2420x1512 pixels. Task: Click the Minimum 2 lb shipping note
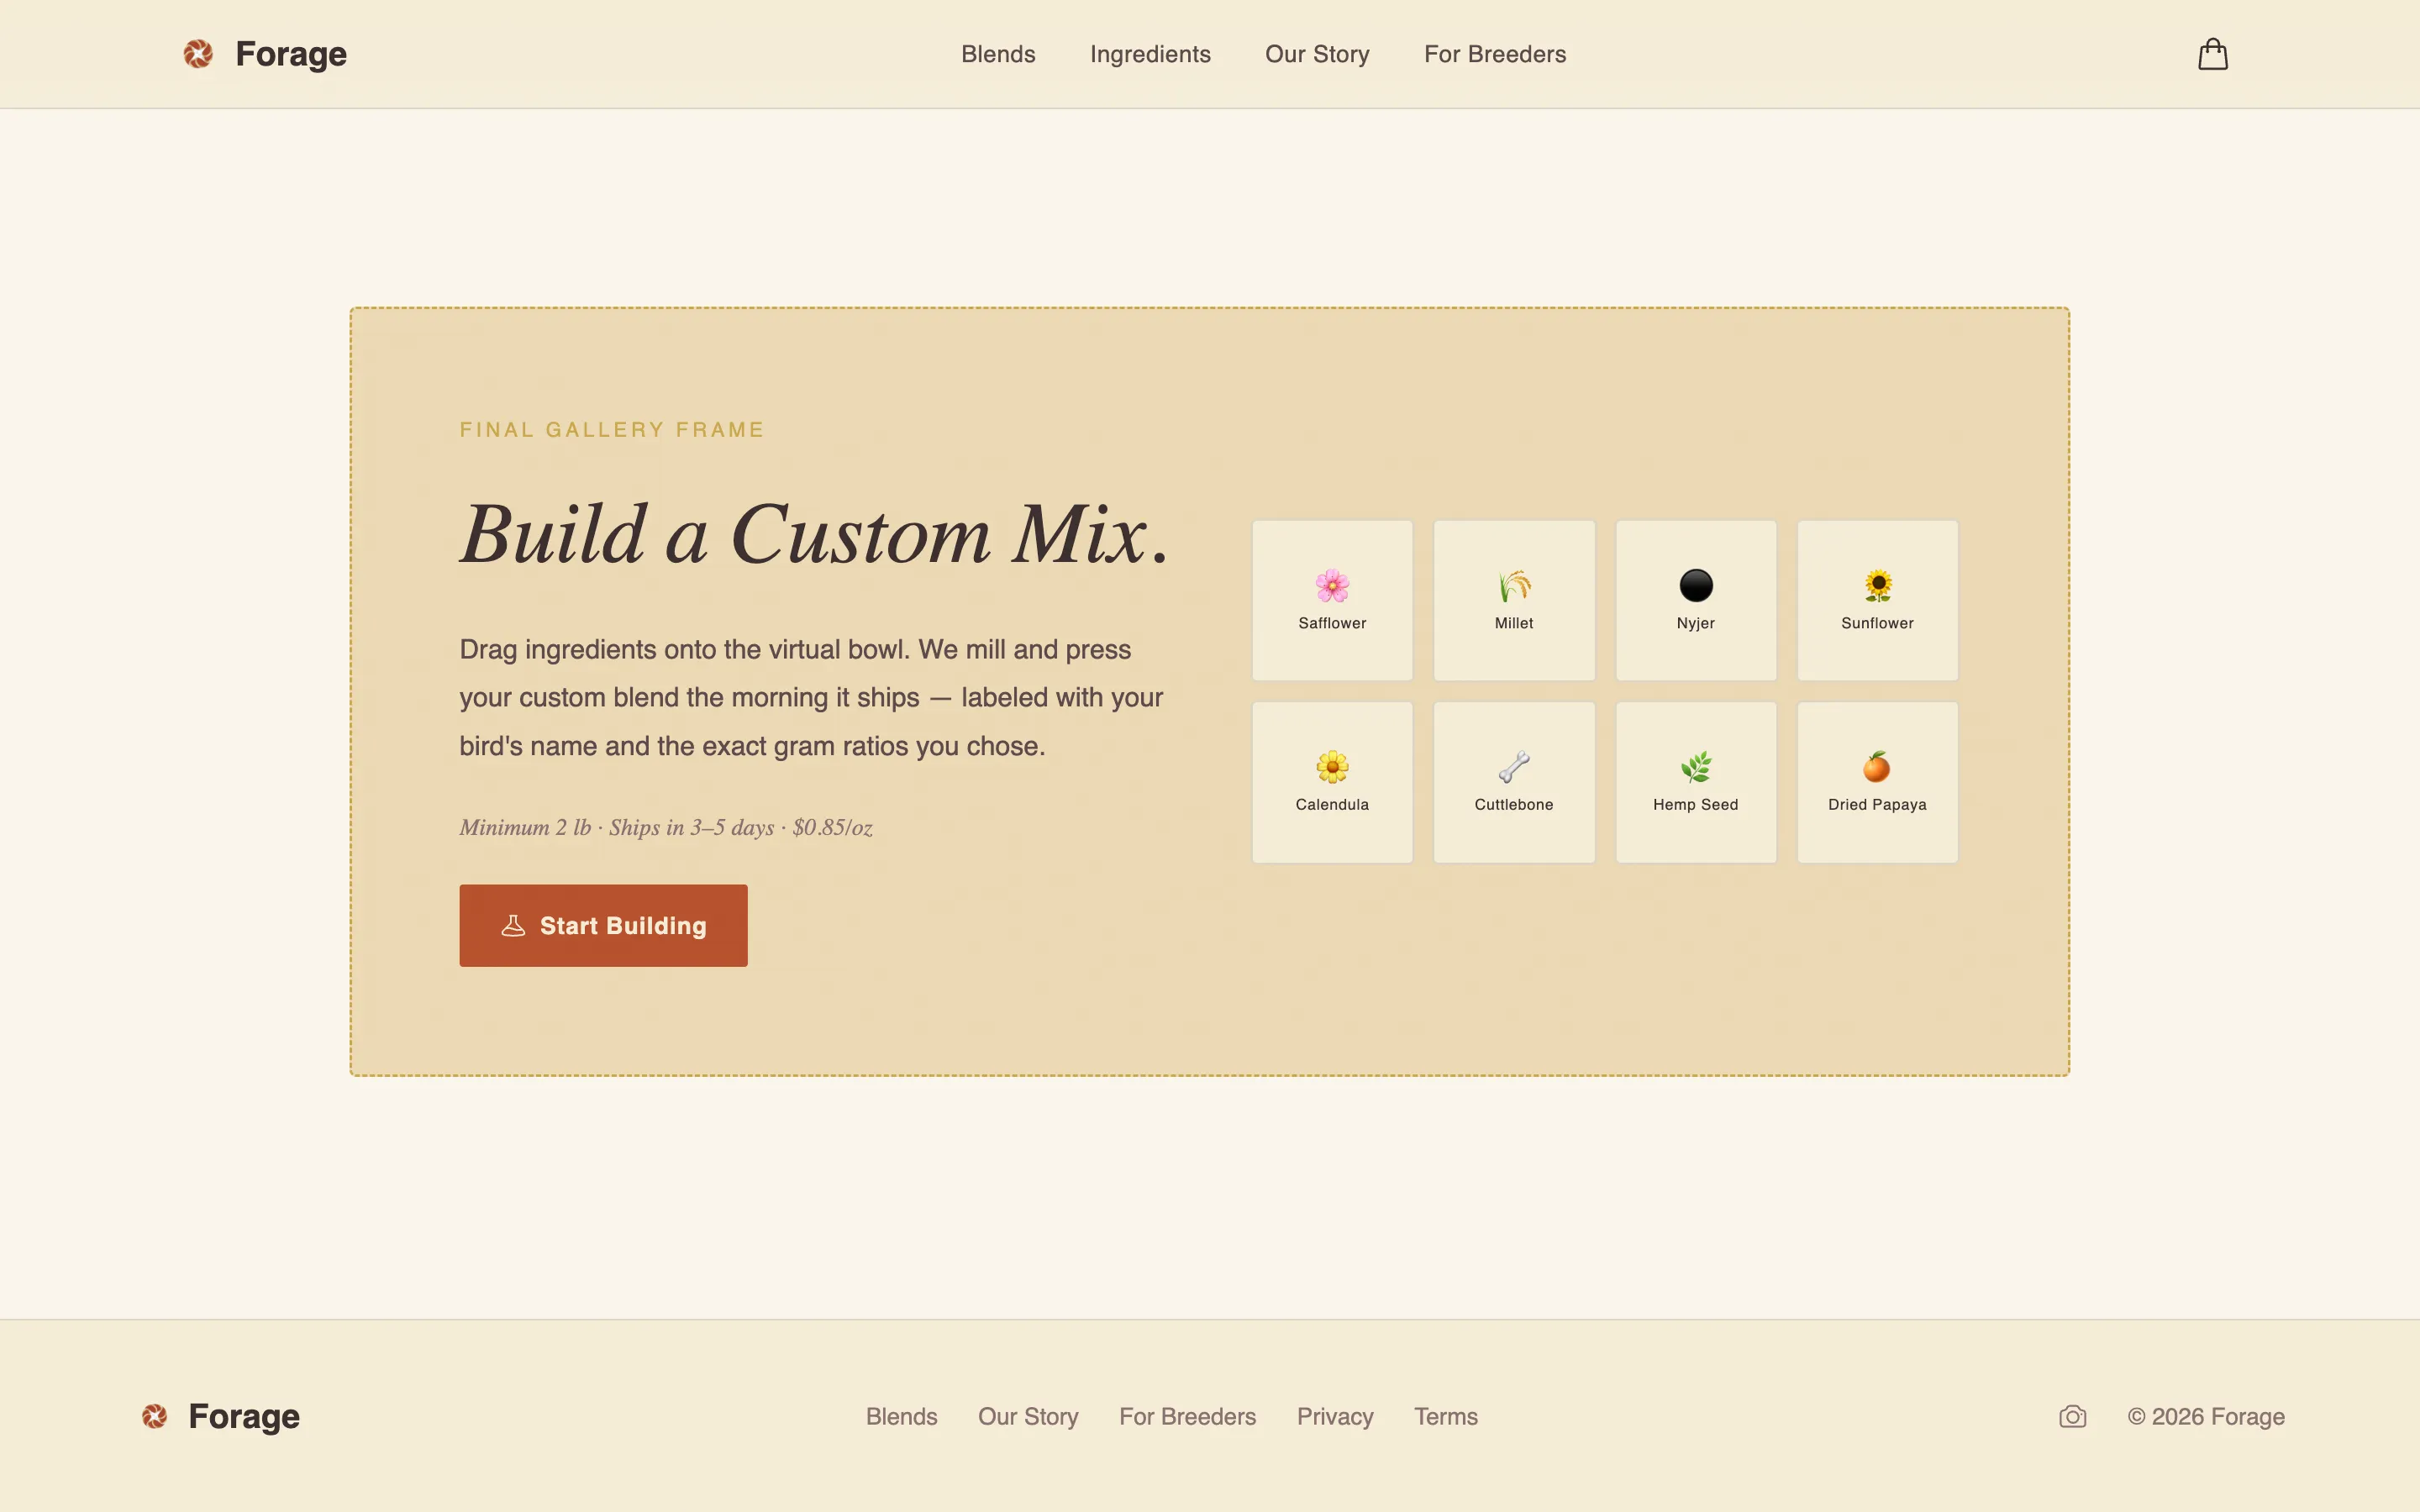pos(666,827)
